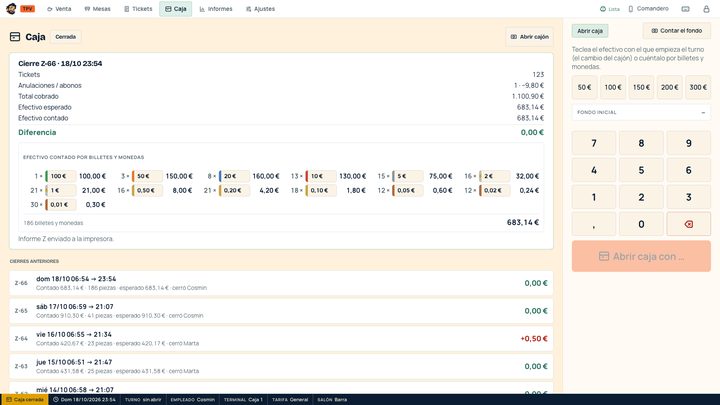720x405 pixels.
Task: Tap keypad digit 9
Action: tap(688, 143)
